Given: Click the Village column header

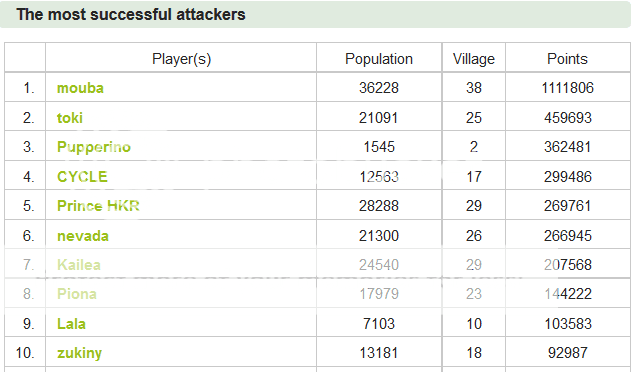Looking at the screenshot, I should tap(474, 59).
